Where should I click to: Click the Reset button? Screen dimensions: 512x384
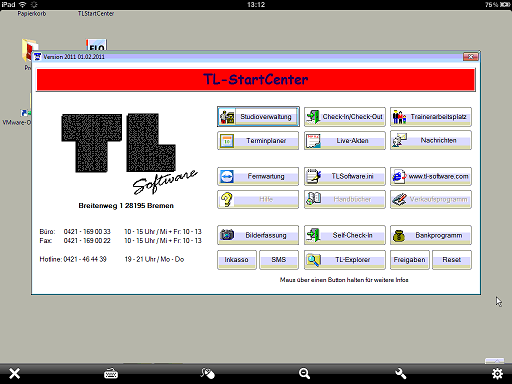click(452, 260)
